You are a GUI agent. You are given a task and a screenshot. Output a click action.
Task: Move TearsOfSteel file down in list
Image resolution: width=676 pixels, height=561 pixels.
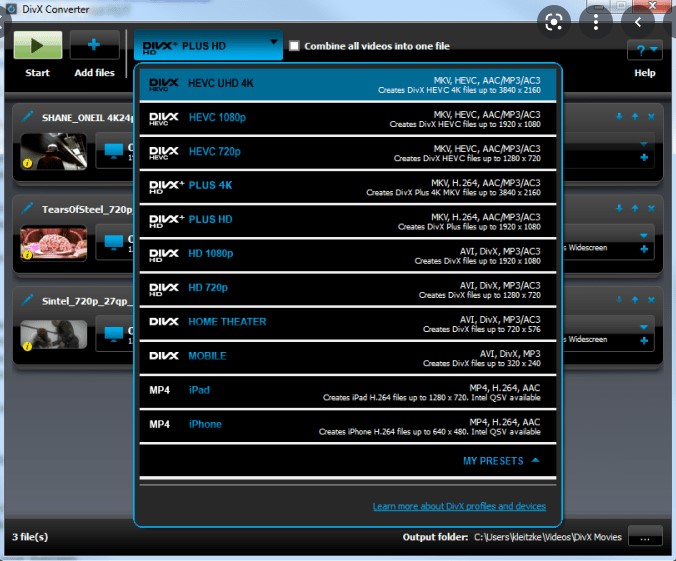point(620,208)
